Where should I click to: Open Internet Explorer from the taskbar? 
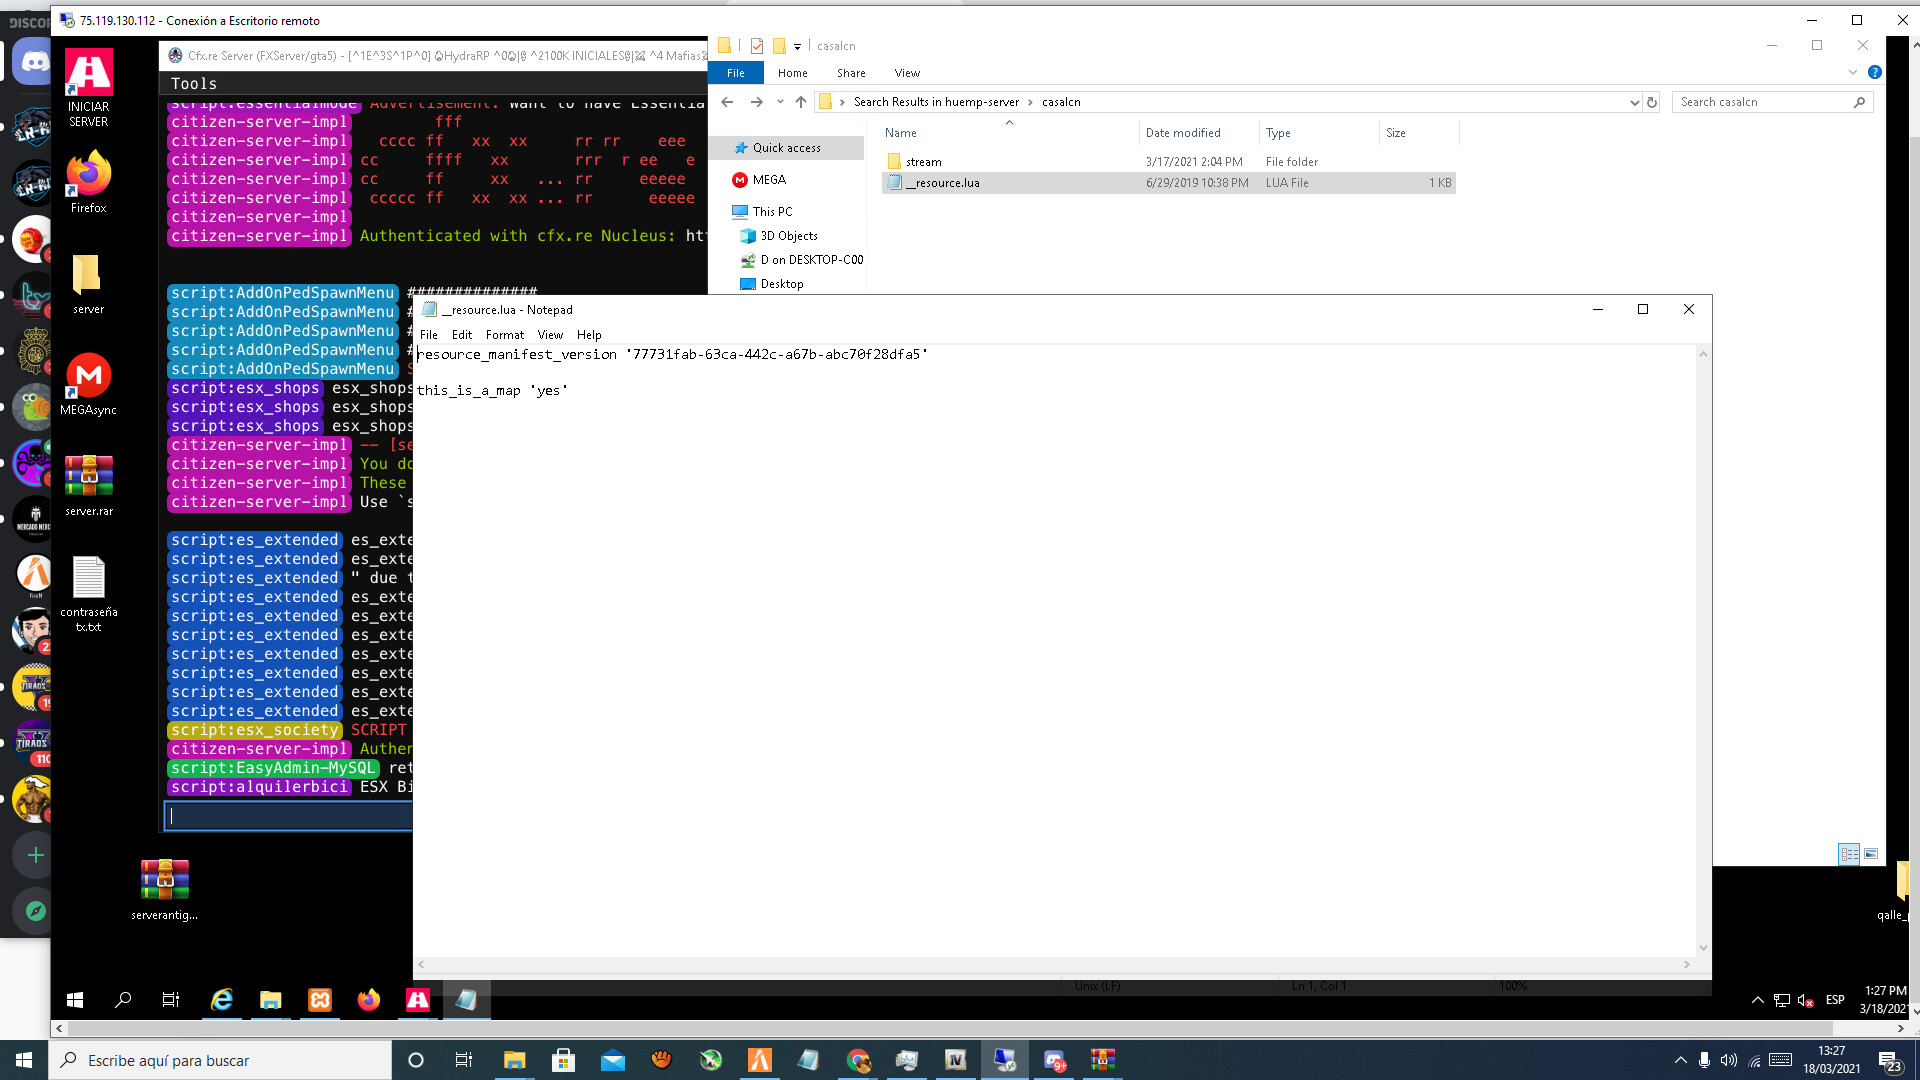click(x=221, y=1000)
